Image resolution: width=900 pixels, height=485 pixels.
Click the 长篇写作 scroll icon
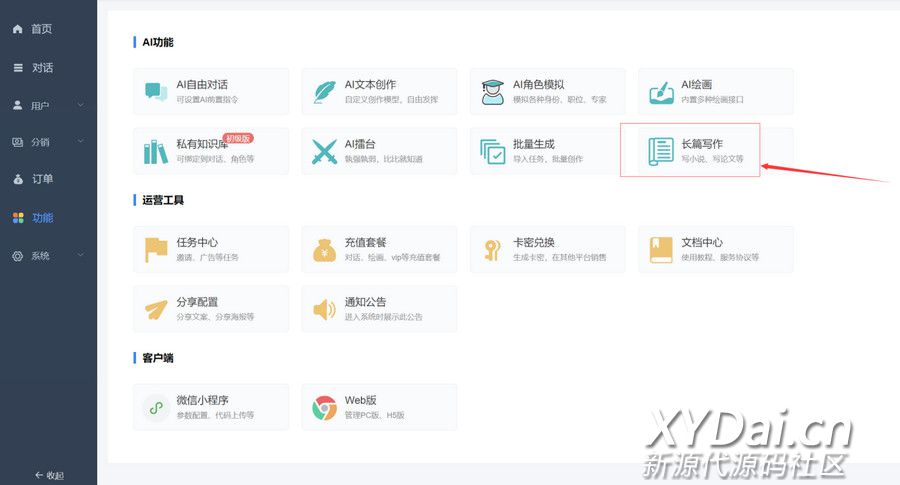pos(660,151)
